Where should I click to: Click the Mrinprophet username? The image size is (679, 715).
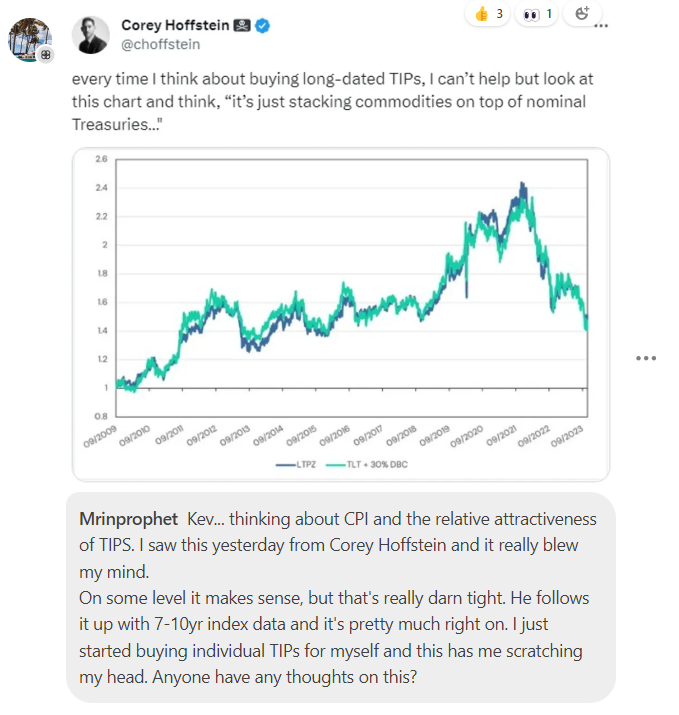tap(128, 519)
